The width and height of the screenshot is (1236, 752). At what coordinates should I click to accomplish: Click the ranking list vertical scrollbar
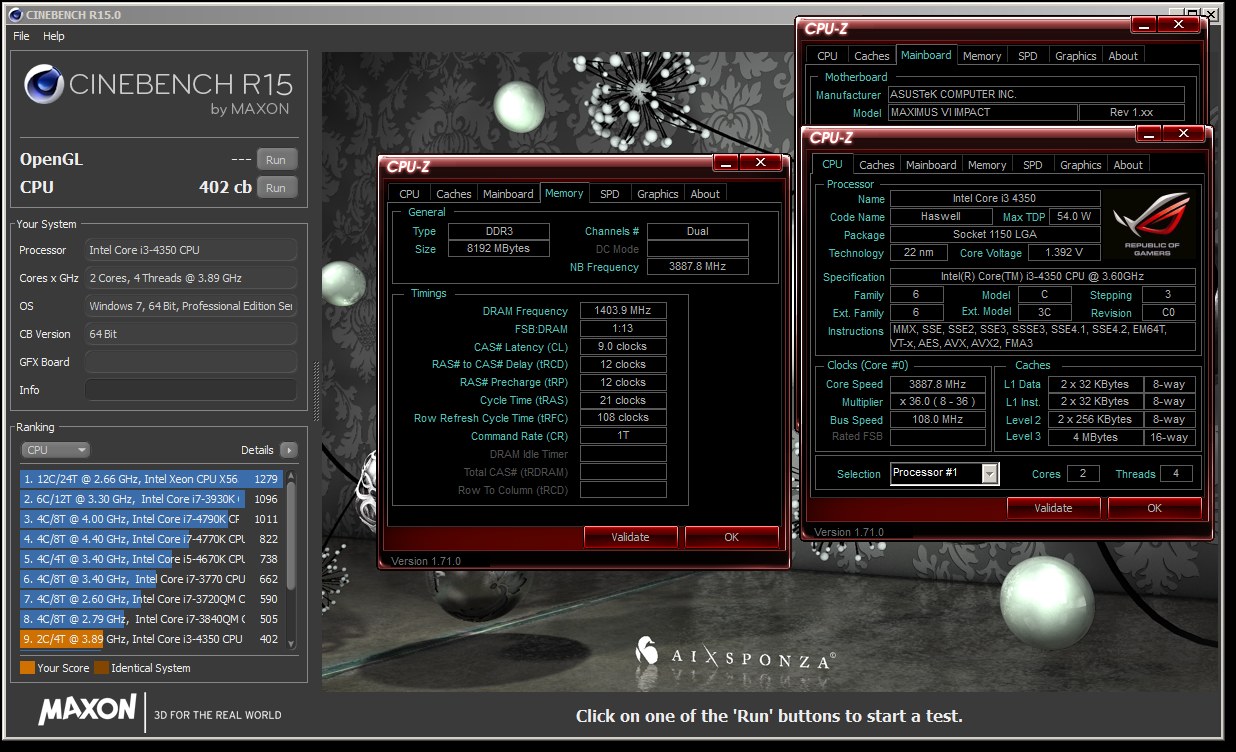pos(291,559)
